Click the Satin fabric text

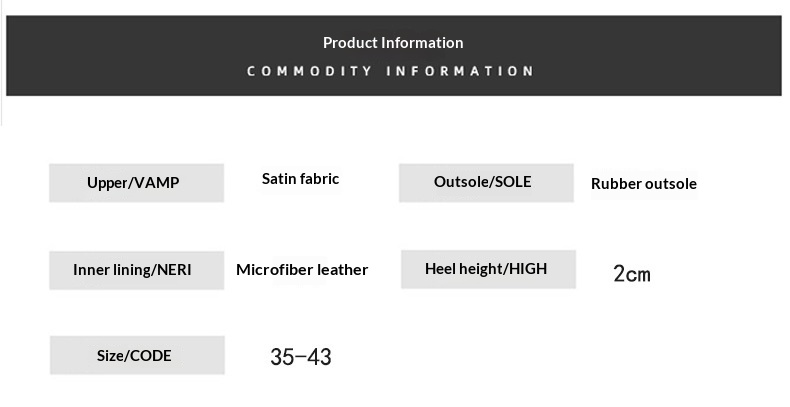tap(300, 179)
